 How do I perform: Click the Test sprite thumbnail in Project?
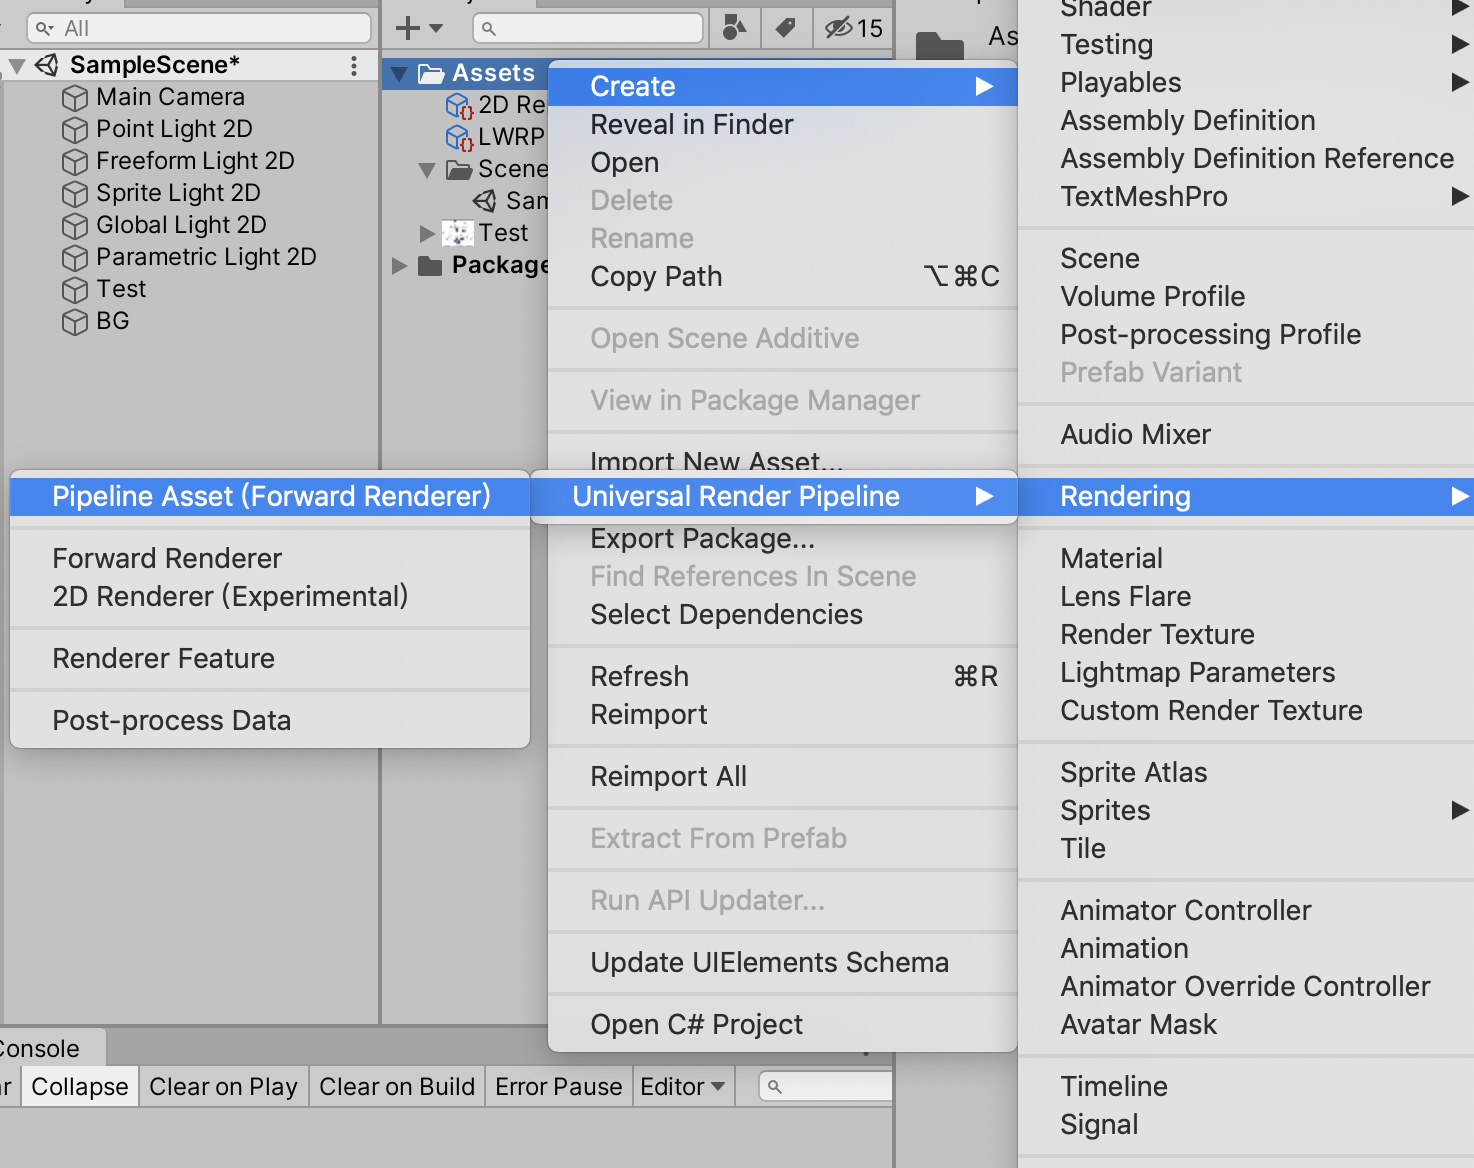pyautogui.click(x=458, y=233)
